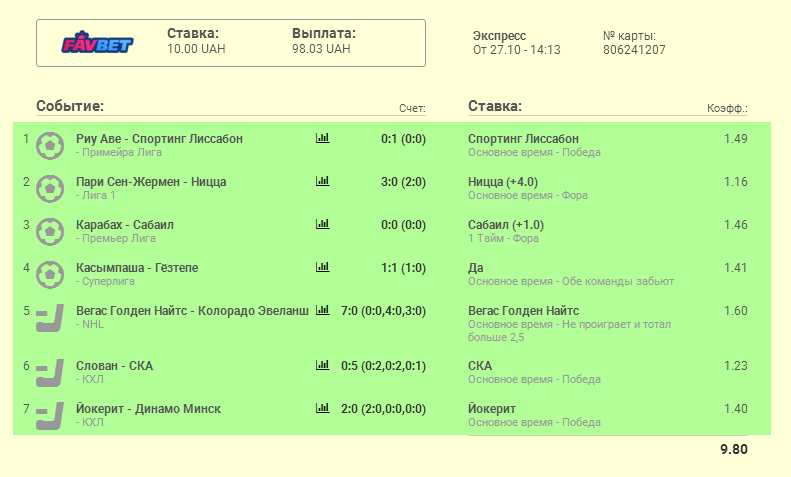Open statistics chart for Пари Сен-Жермен match
This screenshot has height=477, width=791.
[322, 181]
